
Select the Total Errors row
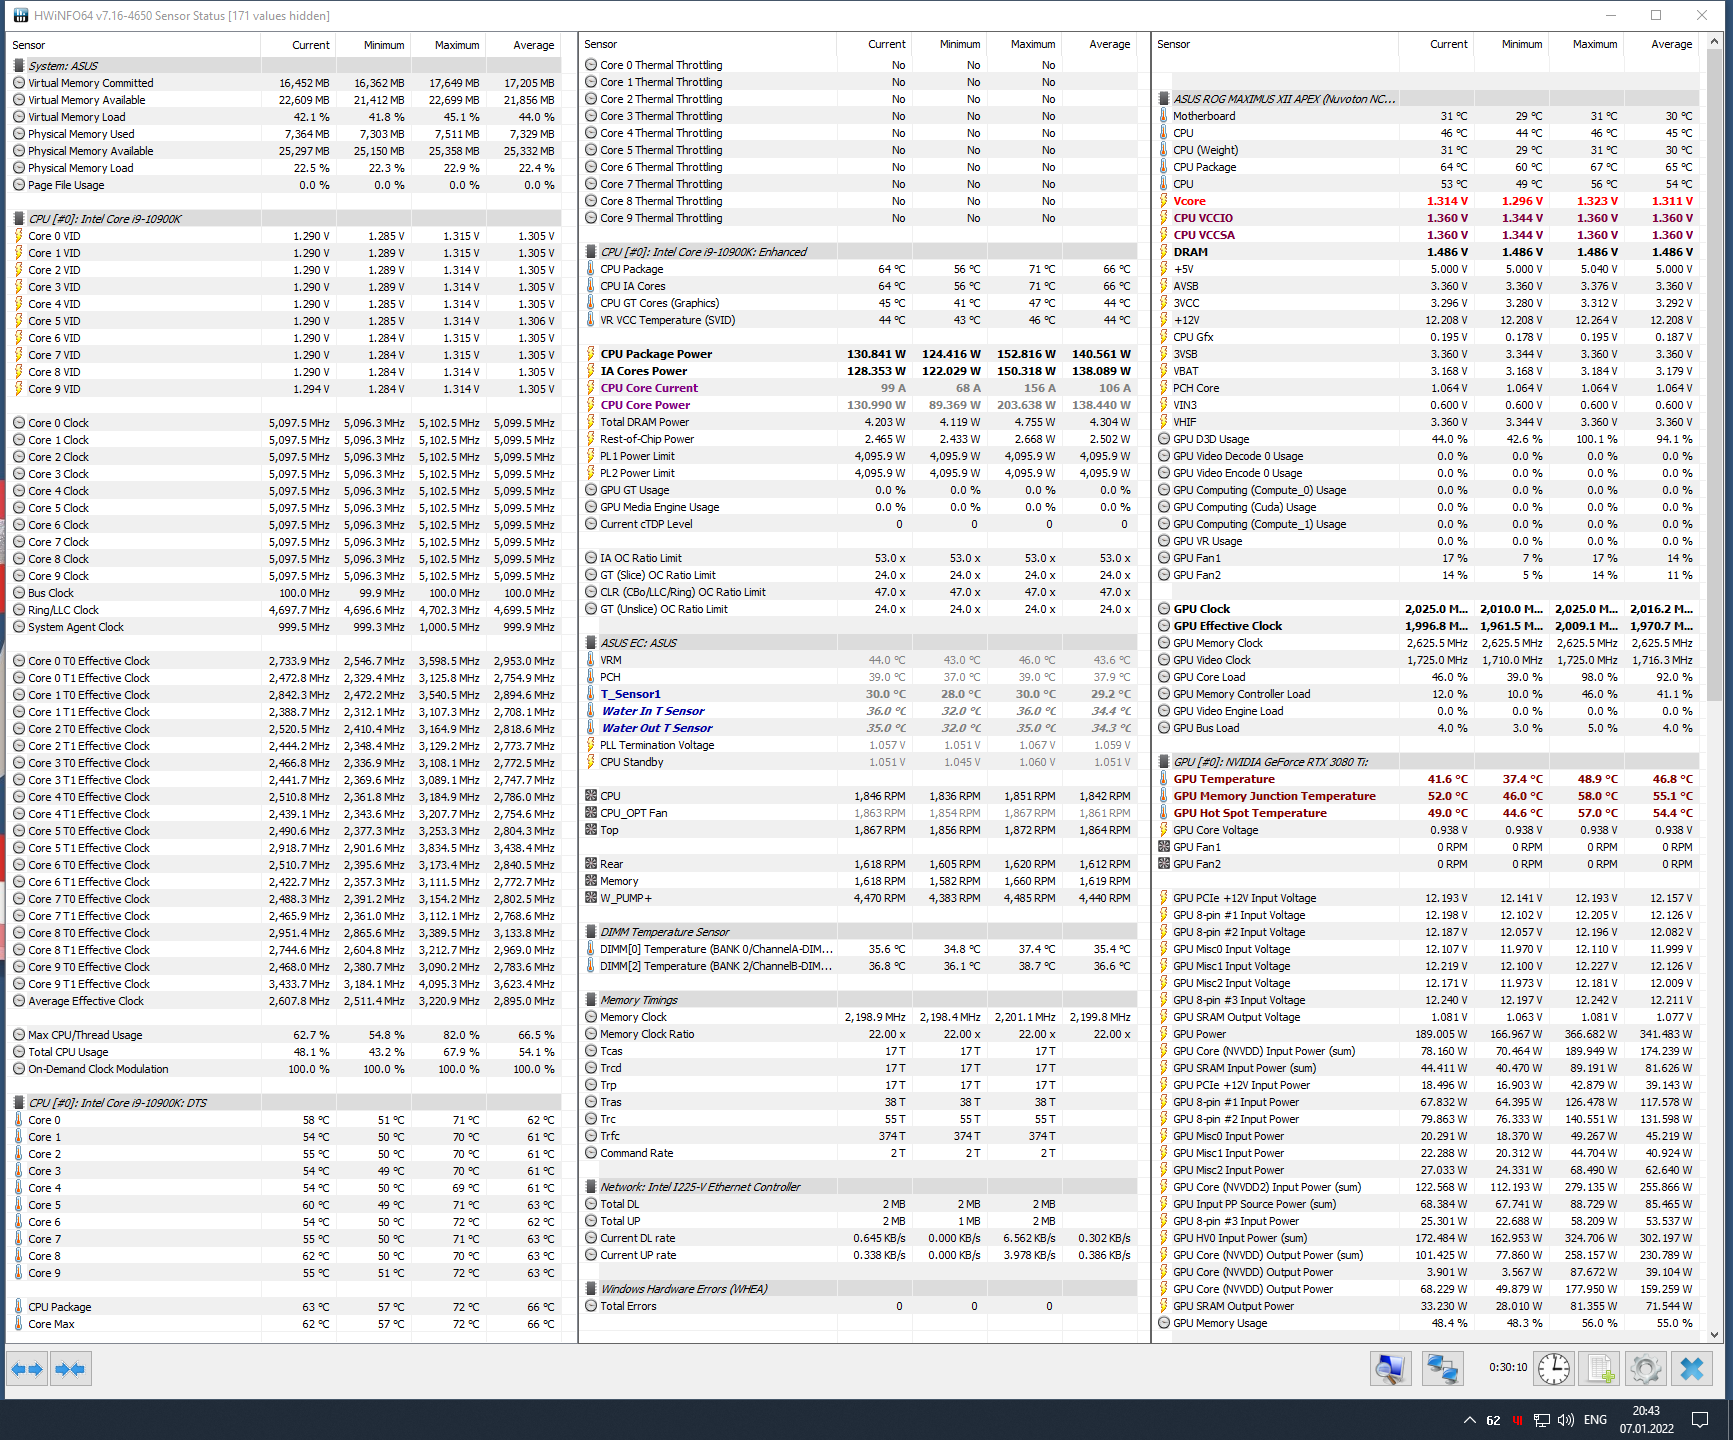(860, 1306)
